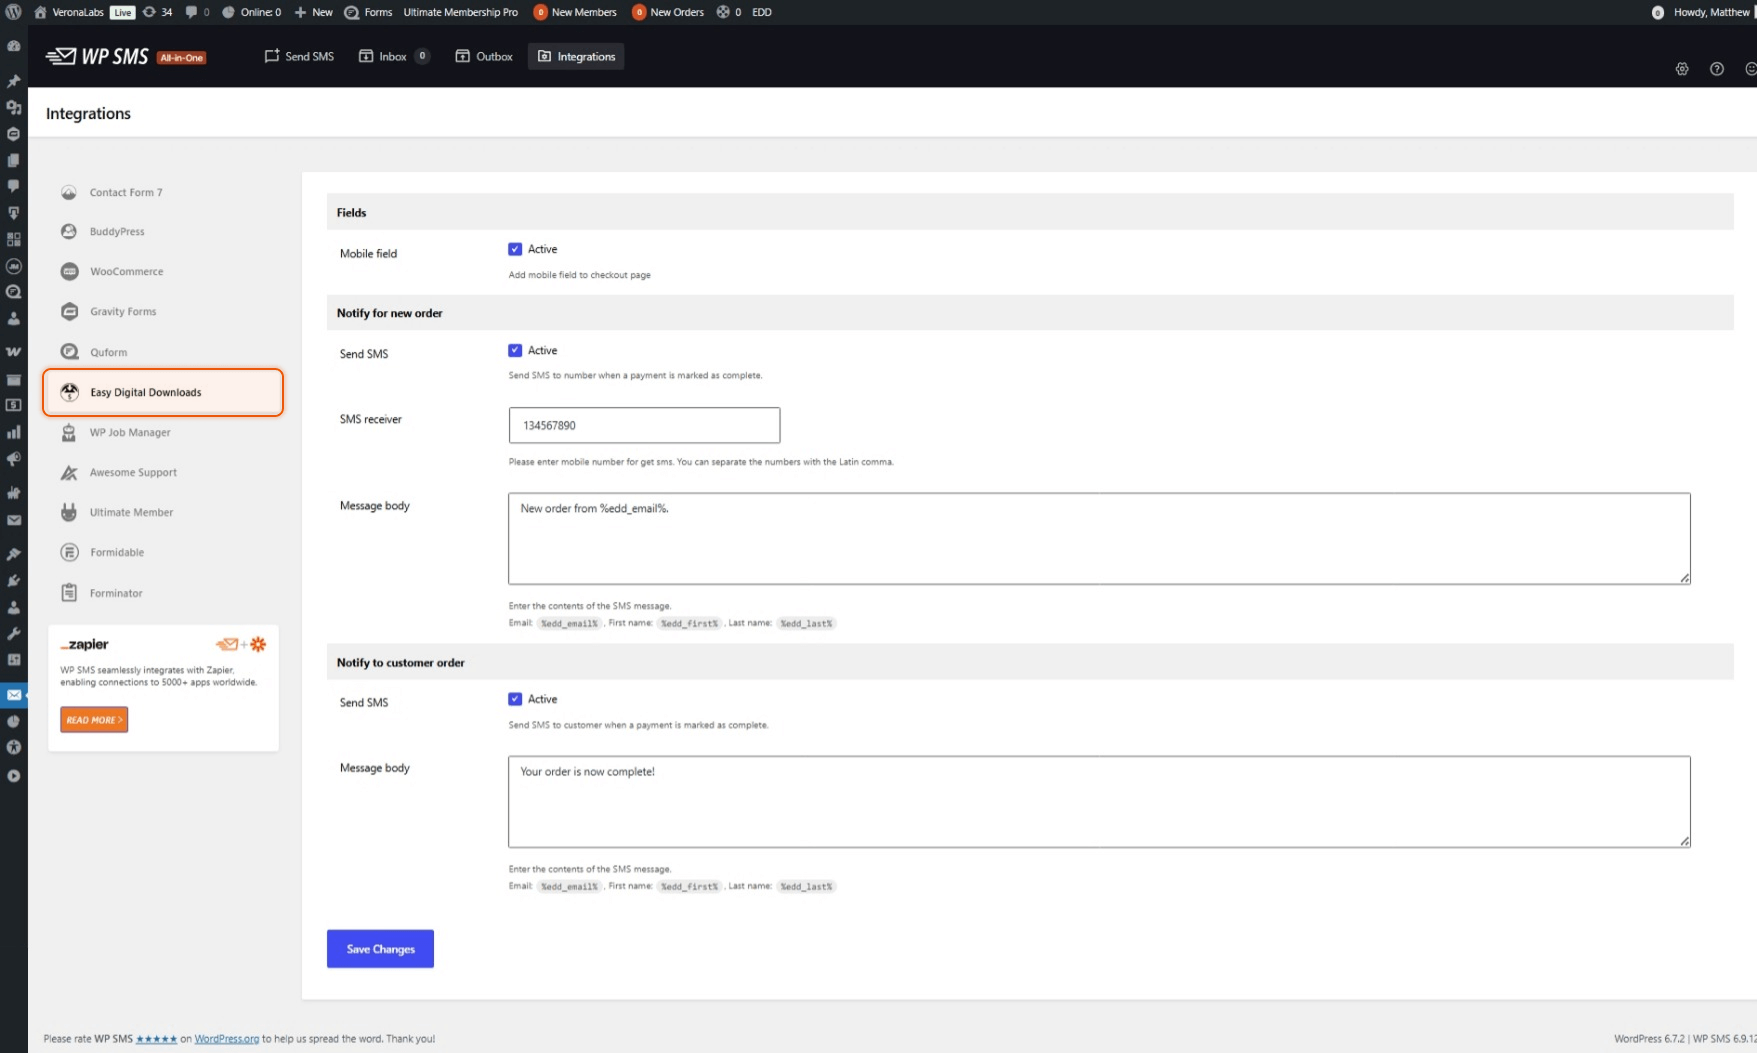The image size is (1757, 1053).
Task: Open the VeronaLabs site home icon
Action: pyautogui.click(x=40, y=12)
